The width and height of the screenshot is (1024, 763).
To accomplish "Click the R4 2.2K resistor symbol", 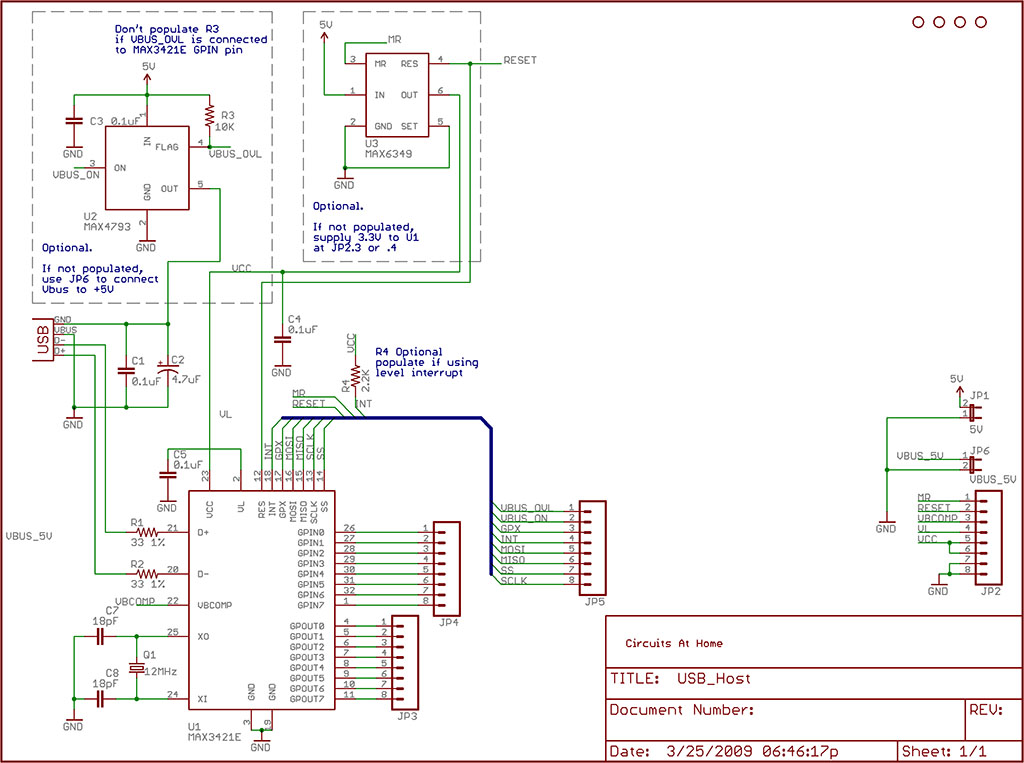I will click(356, 378).
